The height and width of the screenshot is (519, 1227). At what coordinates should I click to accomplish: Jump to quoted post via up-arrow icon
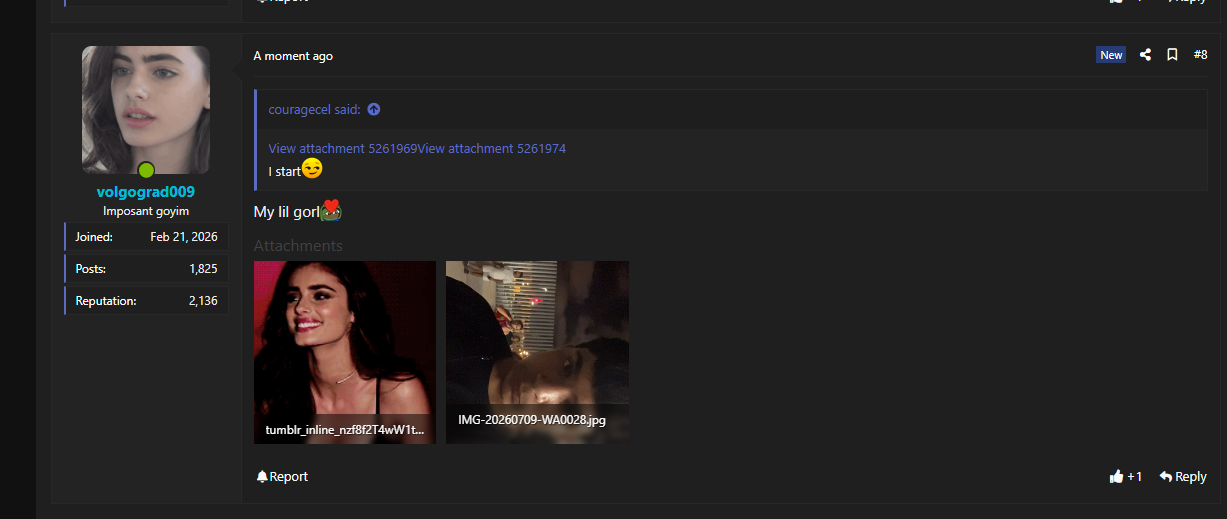pyautogui.click(x=374, y=109)
